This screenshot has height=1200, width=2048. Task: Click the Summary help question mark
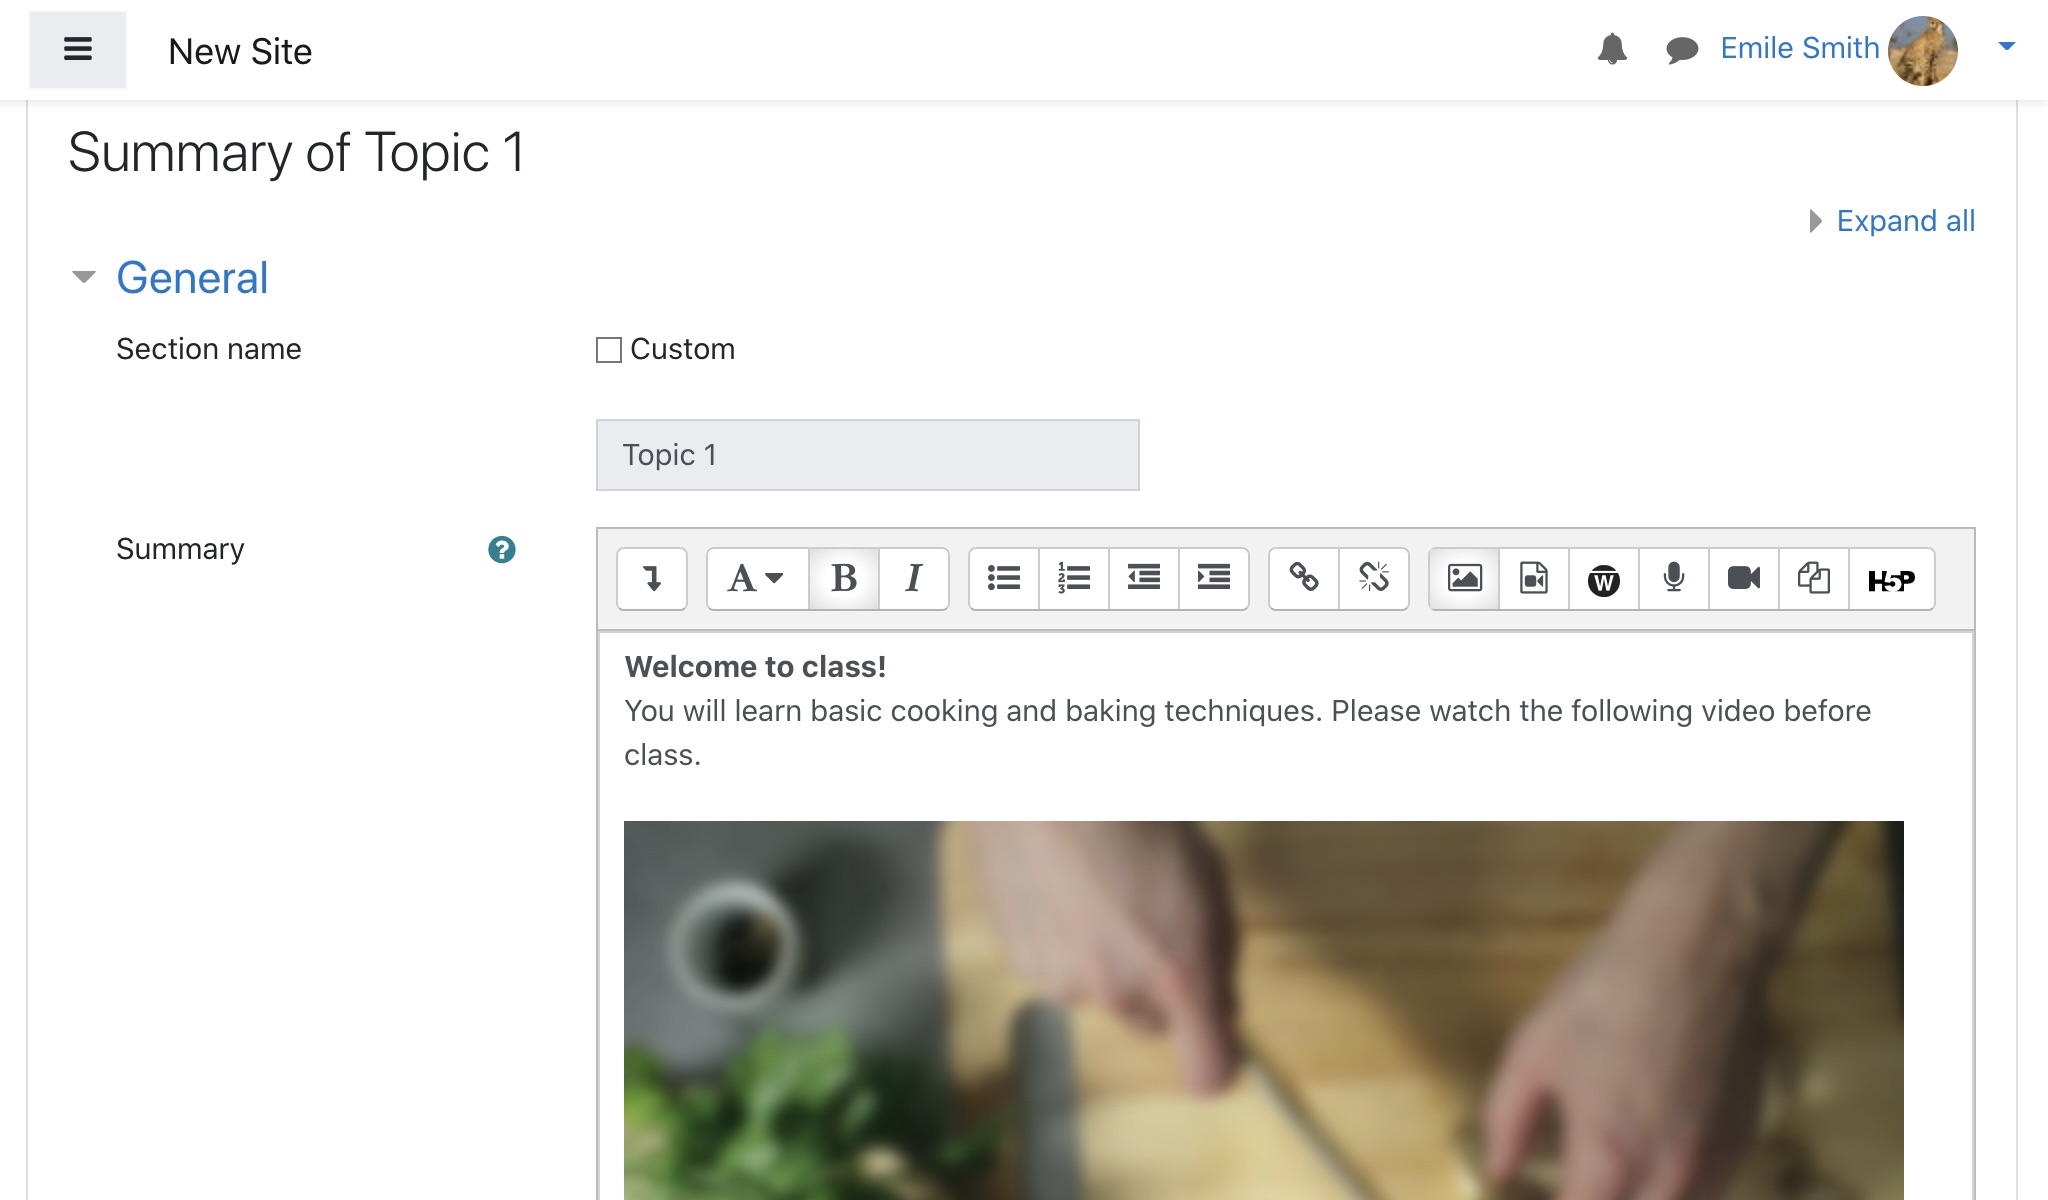click(x=501, y=549)
